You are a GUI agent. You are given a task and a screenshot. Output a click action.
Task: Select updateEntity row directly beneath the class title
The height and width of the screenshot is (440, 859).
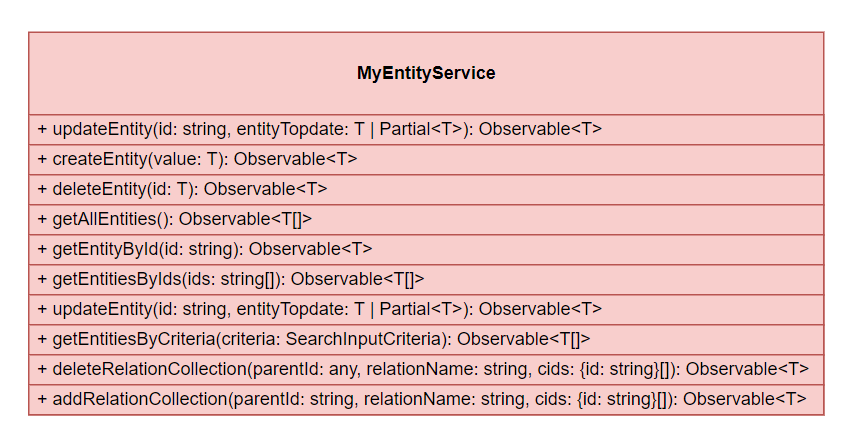pyautogui.click(x=426, y=129)
